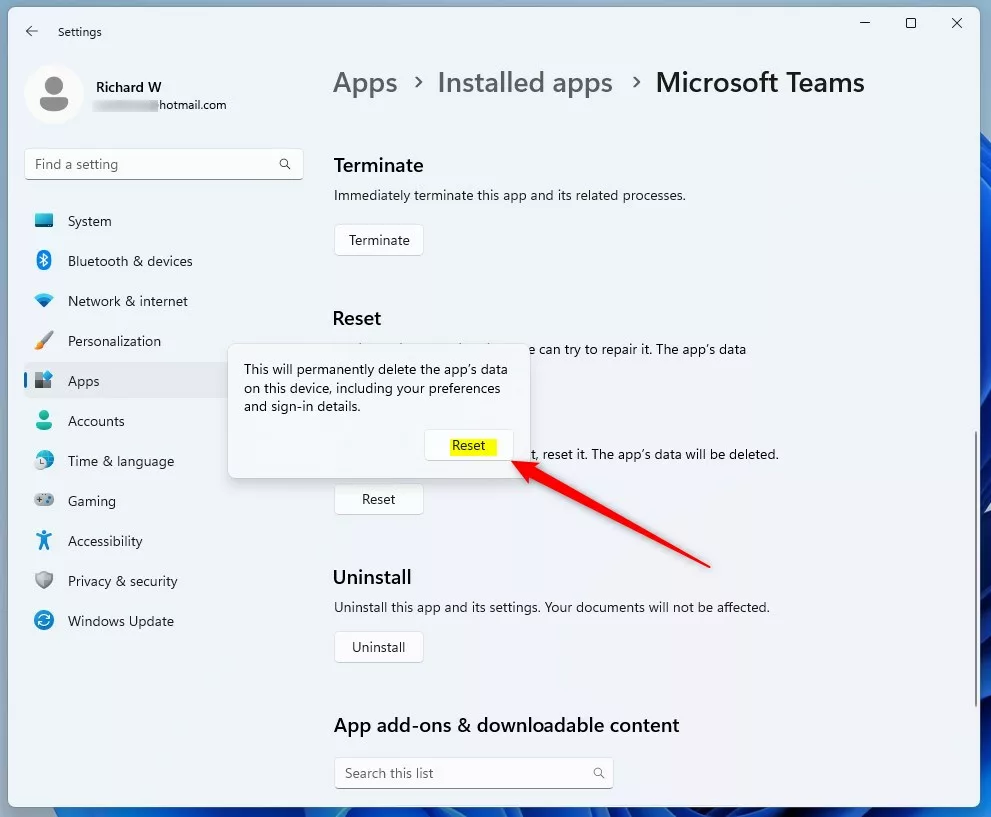Click the back arrow in Settings
The height and width of the screenshot is (817, 991).
click(32, 31)
